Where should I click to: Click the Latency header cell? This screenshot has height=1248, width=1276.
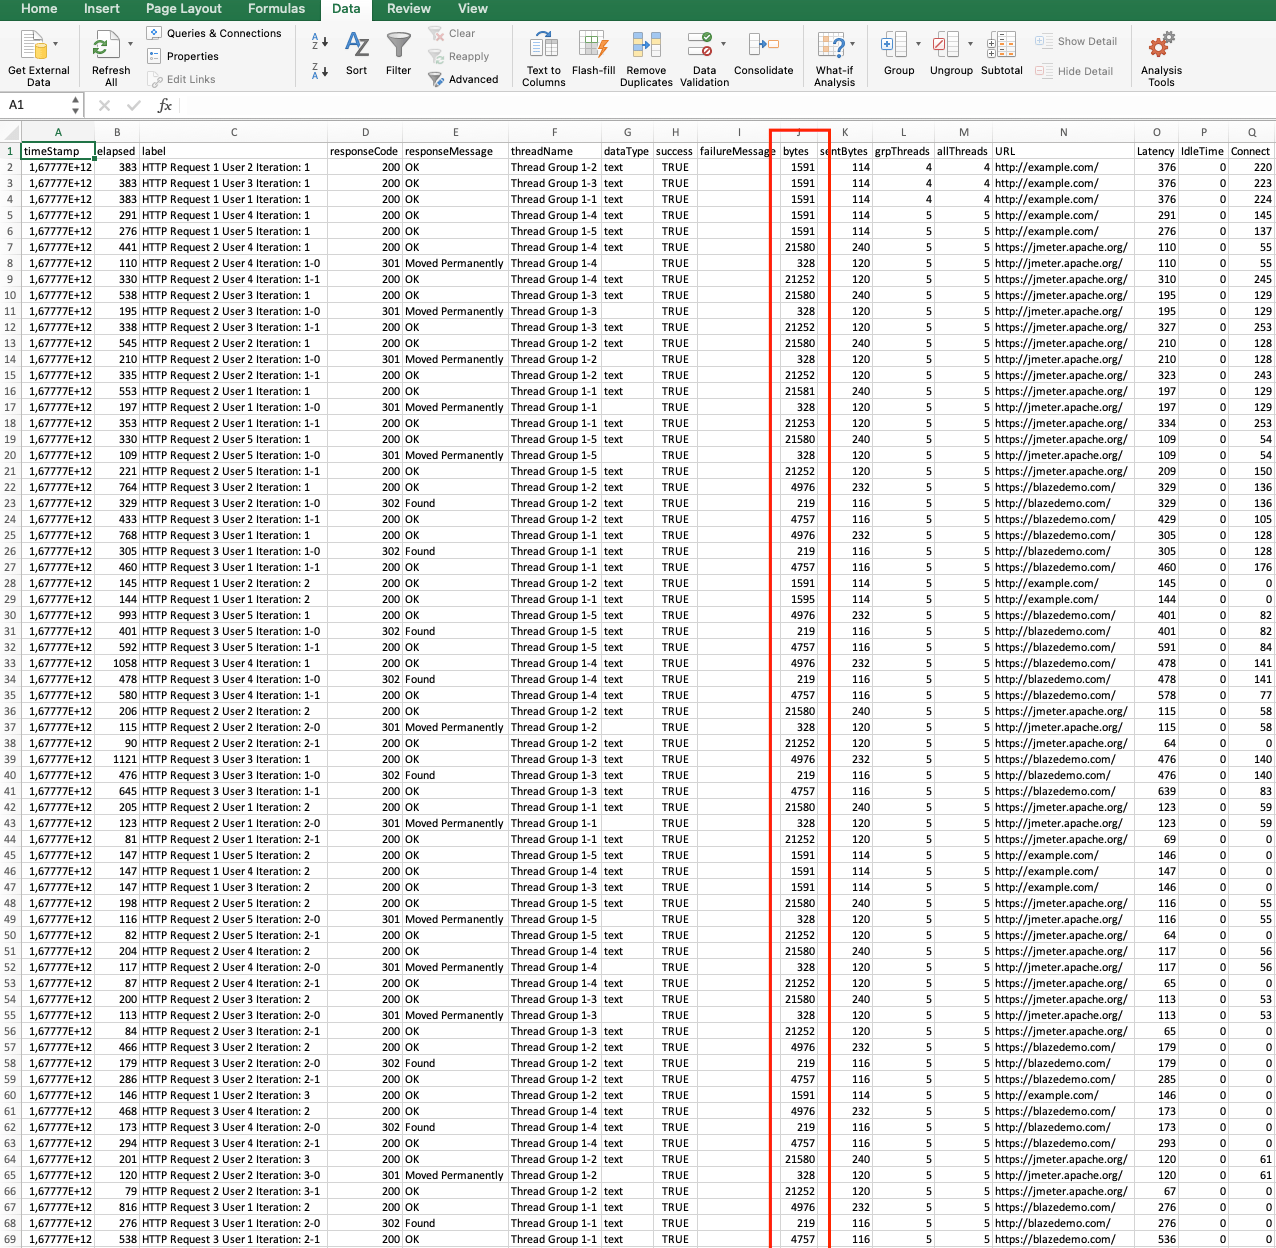coord(1156,151)
